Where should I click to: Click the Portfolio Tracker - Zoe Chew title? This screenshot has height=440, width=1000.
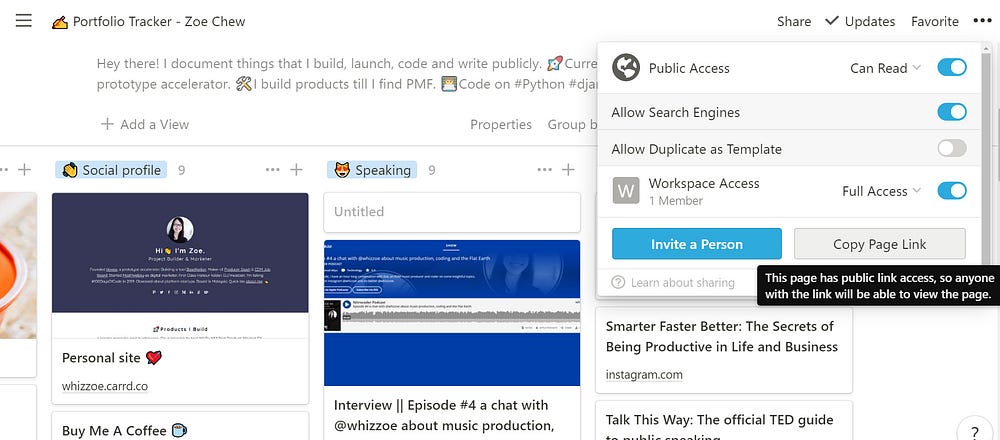159,22
